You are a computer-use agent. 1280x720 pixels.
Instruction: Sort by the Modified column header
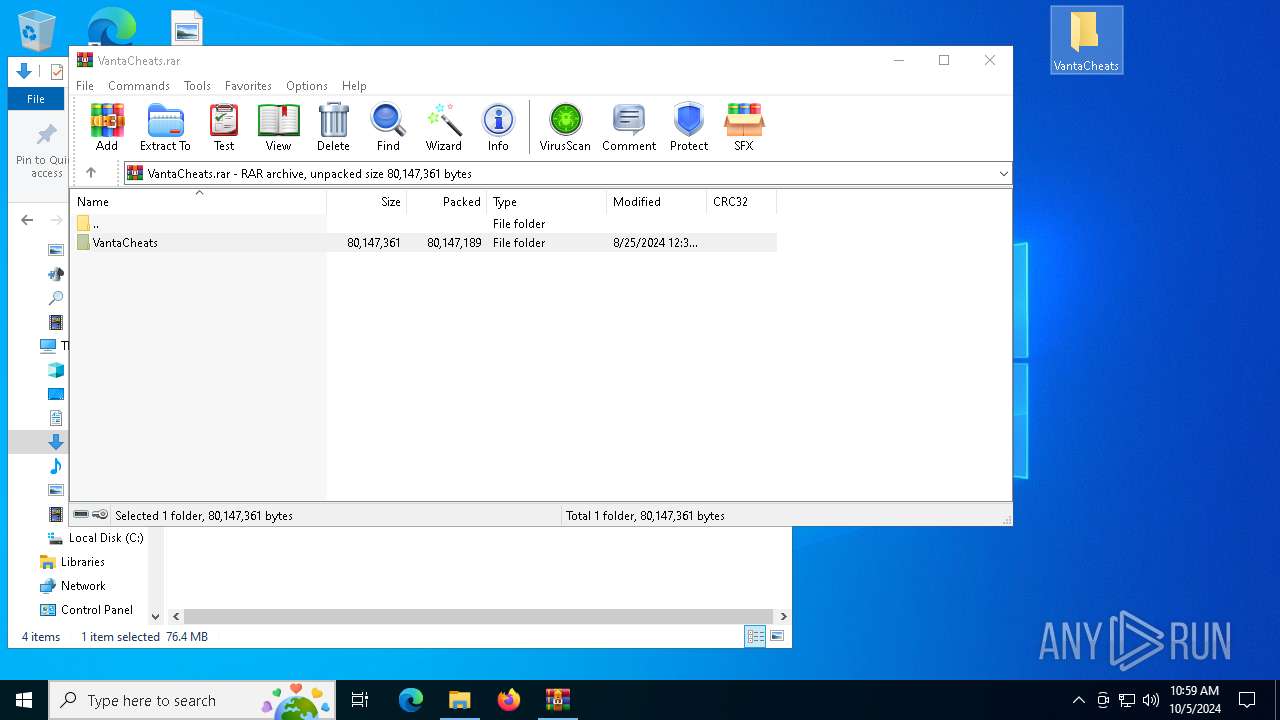pyautogui.click(x=657, y=202)
